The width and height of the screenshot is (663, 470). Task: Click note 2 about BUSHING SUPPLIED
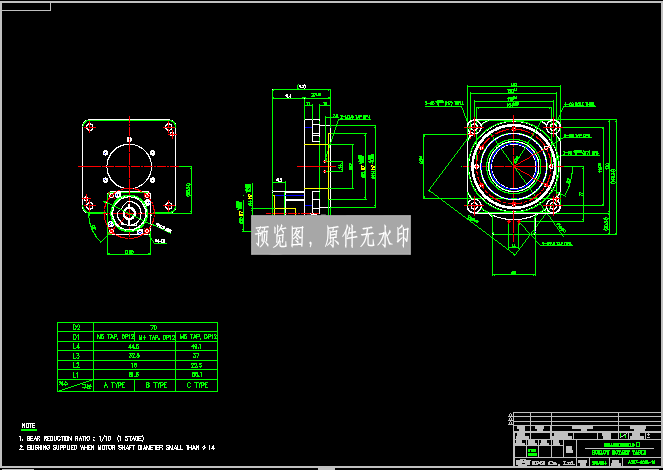pyautogui.click(x=117, y=447)
